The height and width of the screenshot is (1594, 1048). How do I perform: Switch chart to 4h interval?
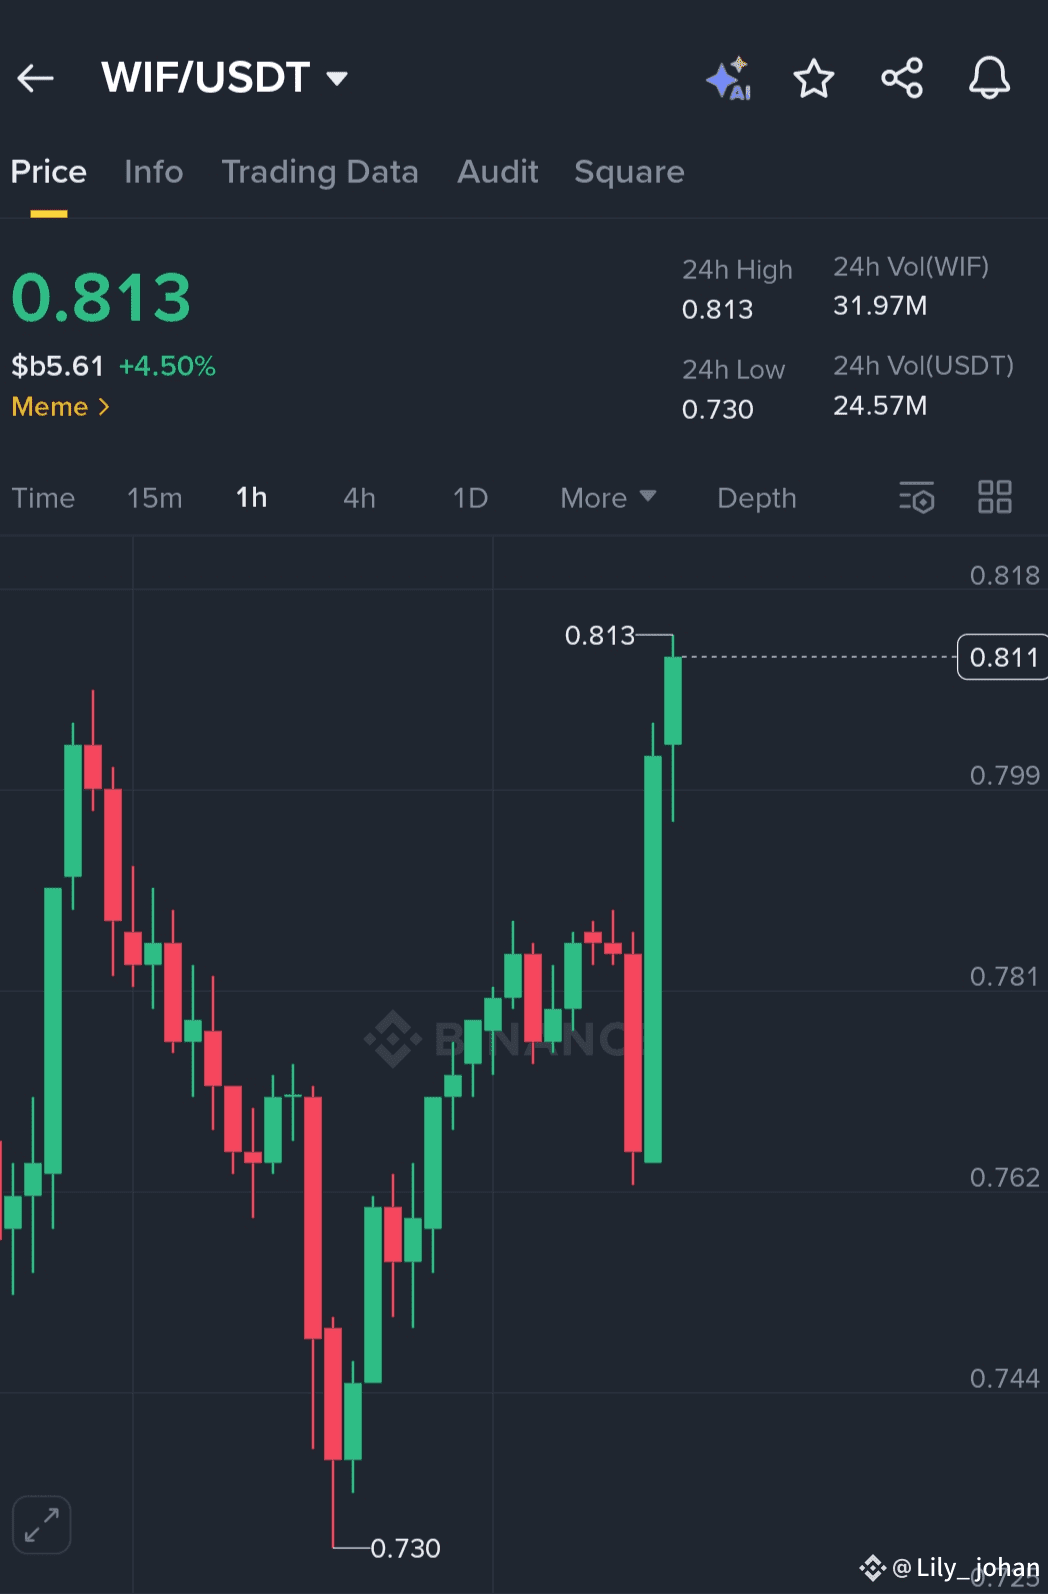(359, 498)
